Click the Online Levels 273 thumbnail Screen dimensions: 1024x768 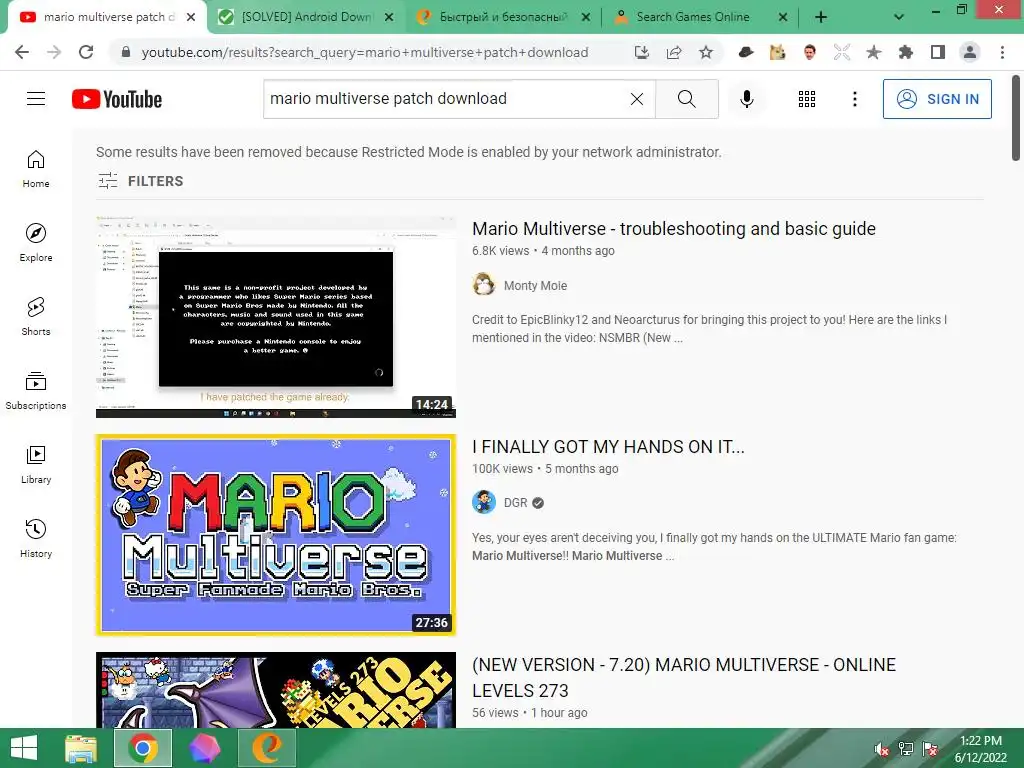(276, 690)
